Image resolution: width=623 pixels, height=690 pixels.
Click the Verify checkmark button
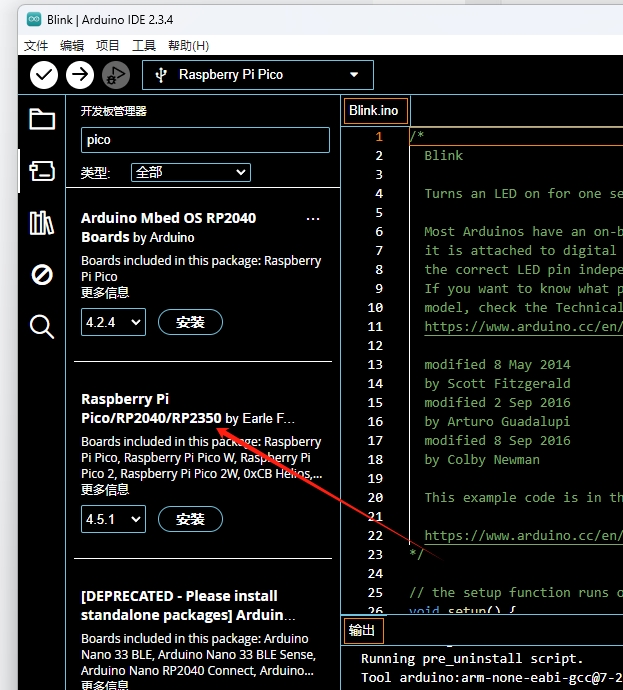[44, 75]
